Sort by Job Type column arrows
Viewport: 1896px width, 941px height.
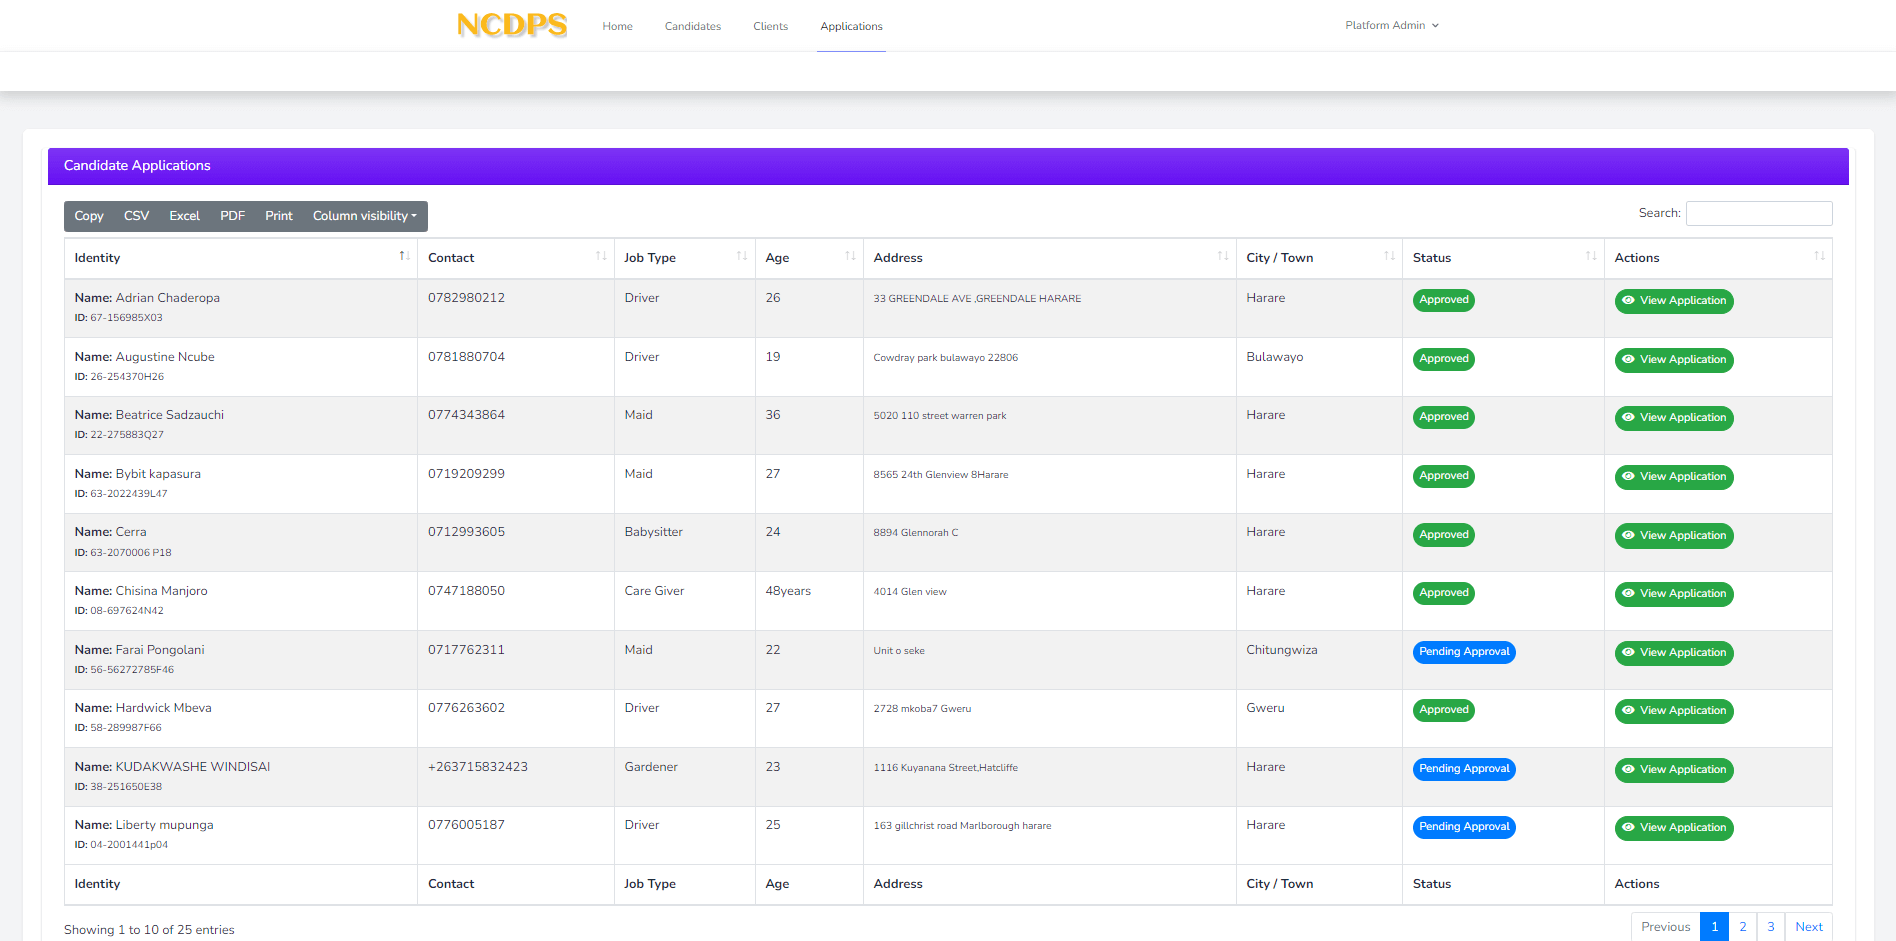[x=742, y=256]
